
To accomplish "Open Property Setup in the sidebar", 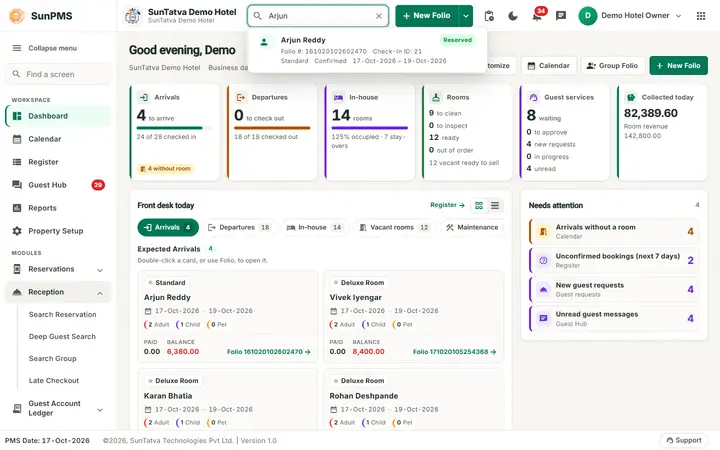I will pos(58,231).
